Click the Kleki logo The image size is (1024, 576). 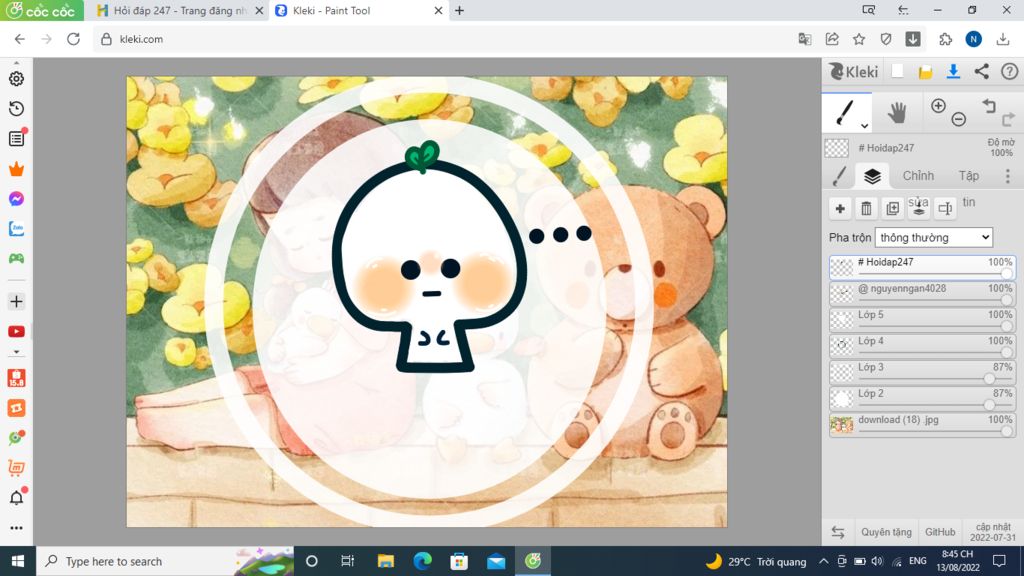tap(854, 71)
